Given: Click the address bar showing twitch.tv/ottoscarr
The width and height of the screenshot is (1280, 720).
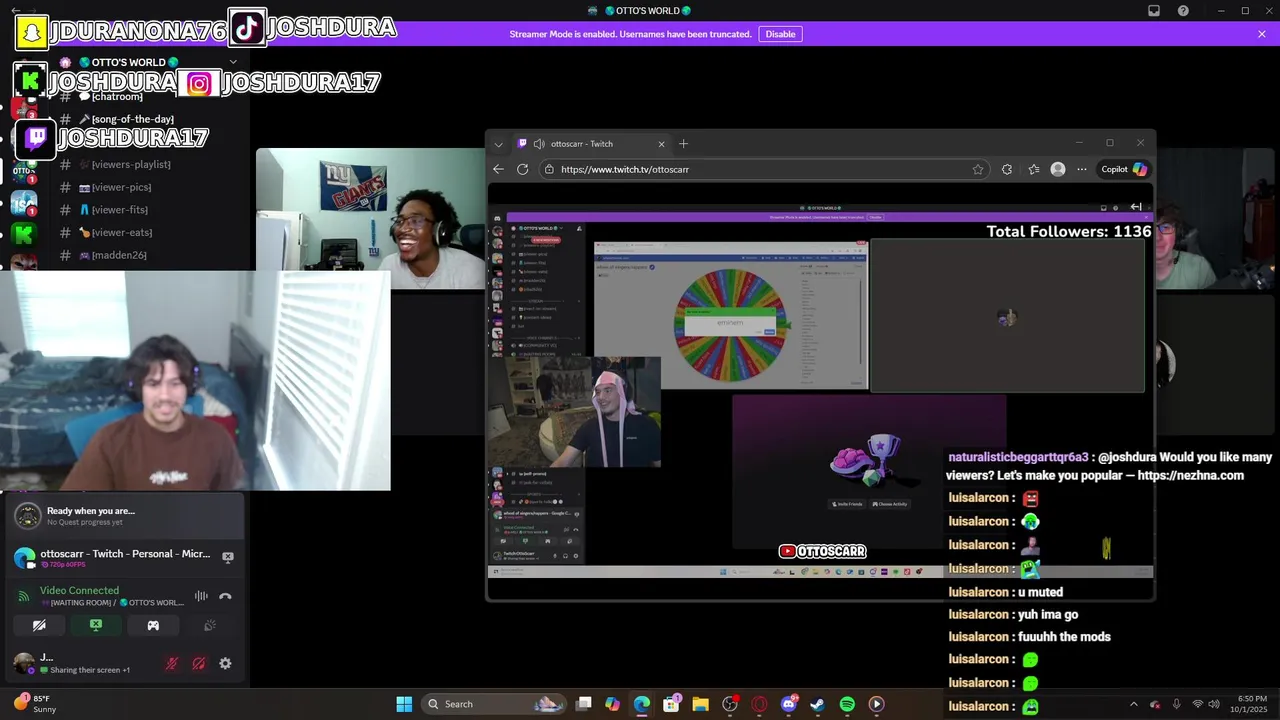Looking at the screenshot, I should coord(765,169).
